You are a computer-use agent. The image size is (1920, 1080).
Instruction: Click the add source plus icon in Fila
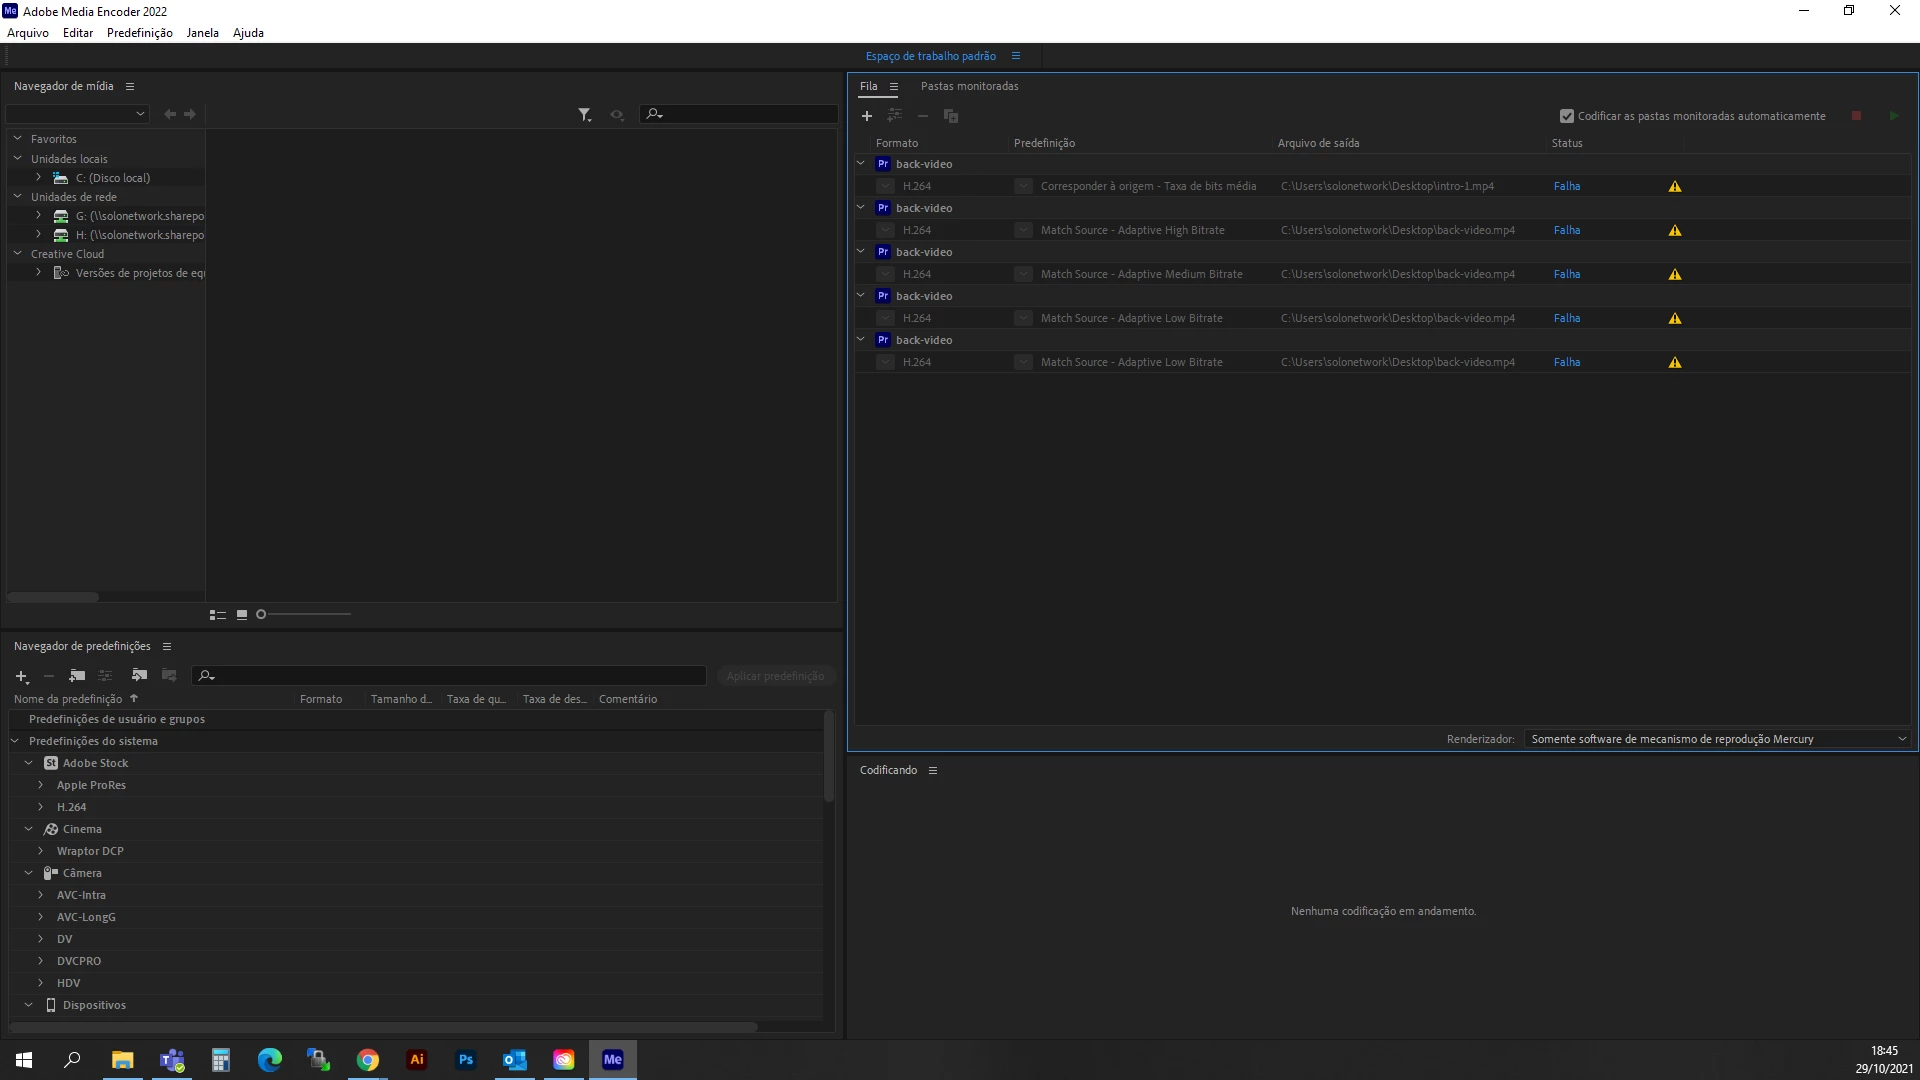[x=867, y=116]
